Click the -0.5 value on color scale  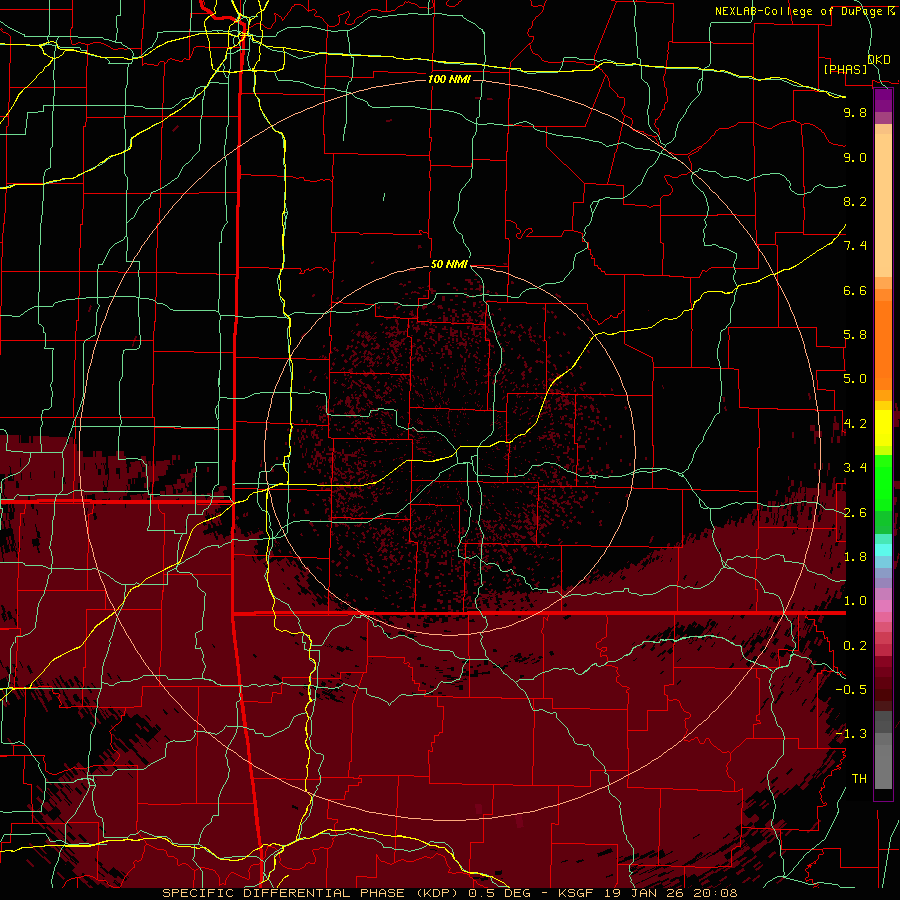[x=851, y=690]
